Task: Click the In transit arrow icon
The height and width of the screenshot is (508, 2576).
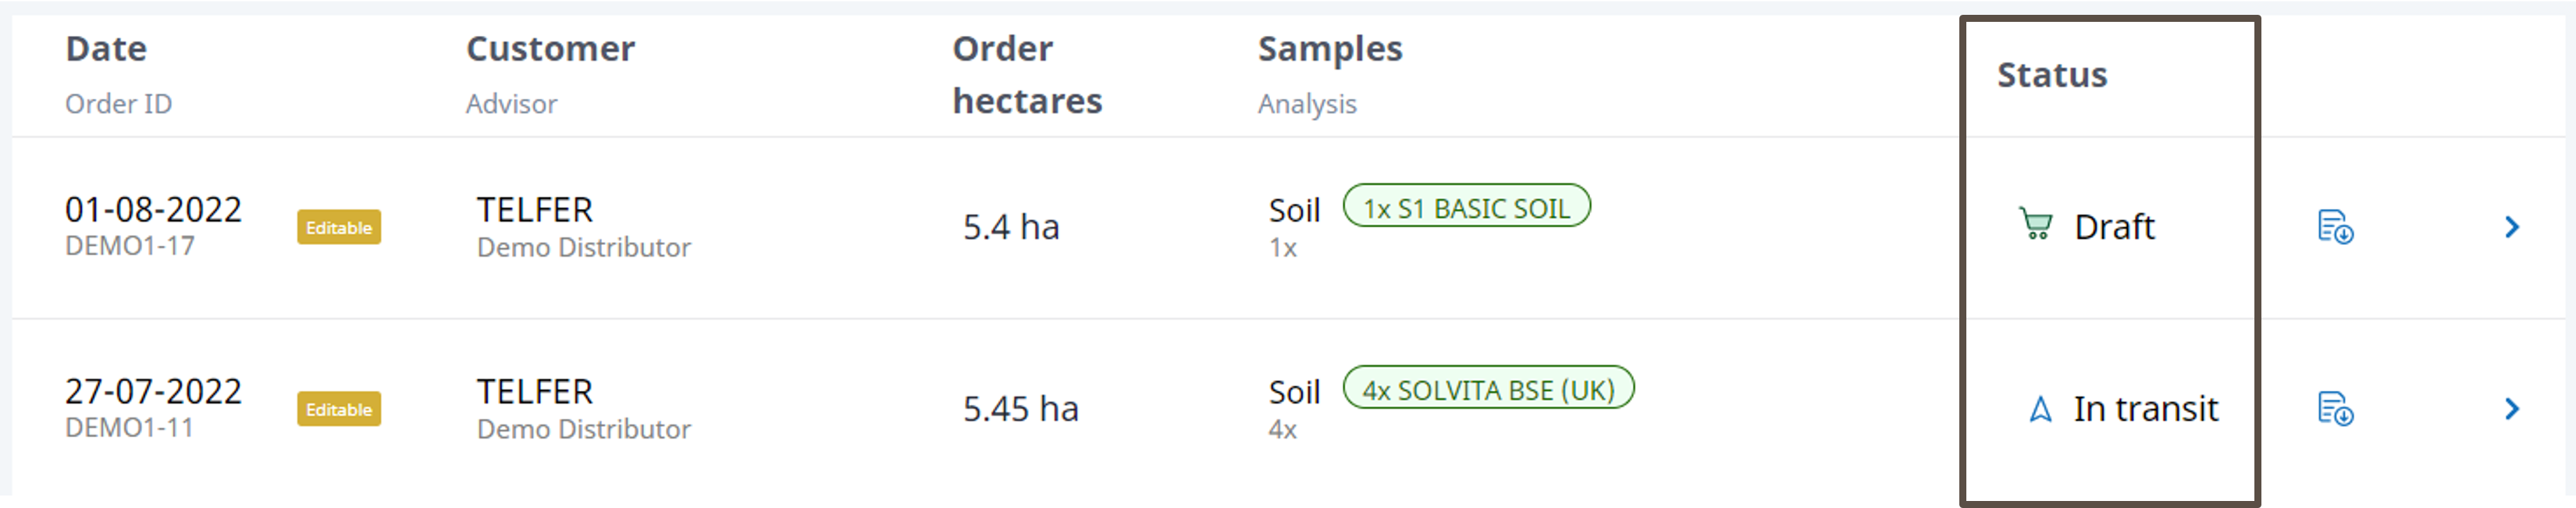Action: (x=2040, y=409)
